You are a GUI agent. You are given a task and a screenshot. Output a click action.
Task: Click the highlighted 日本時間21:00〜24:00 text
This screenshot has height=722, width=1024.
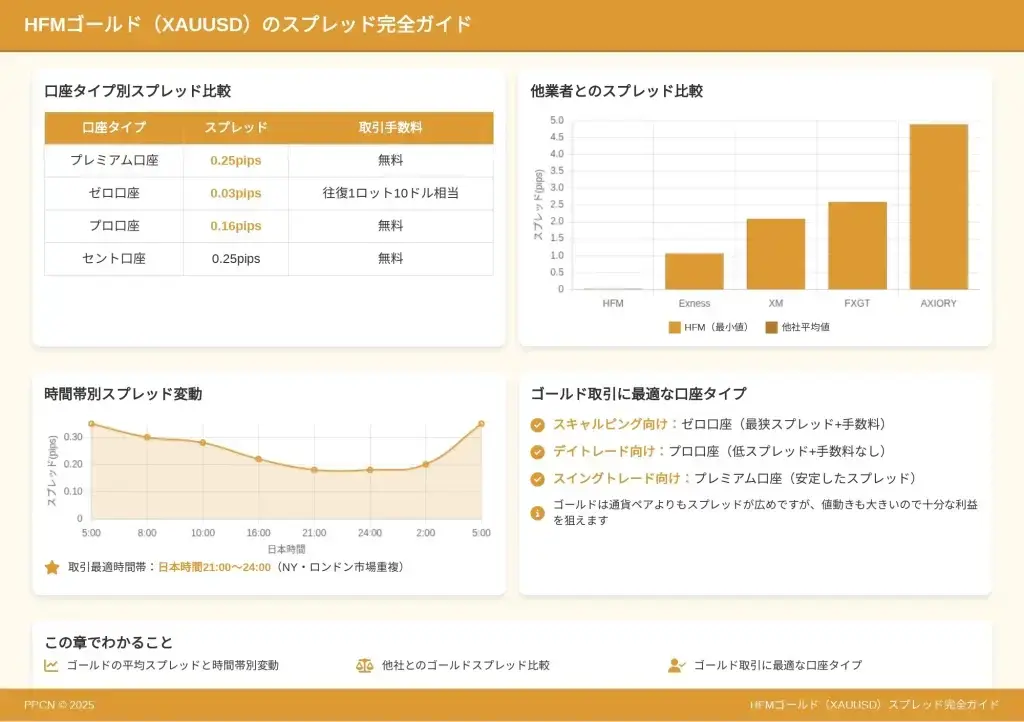(x=215, y=567)
